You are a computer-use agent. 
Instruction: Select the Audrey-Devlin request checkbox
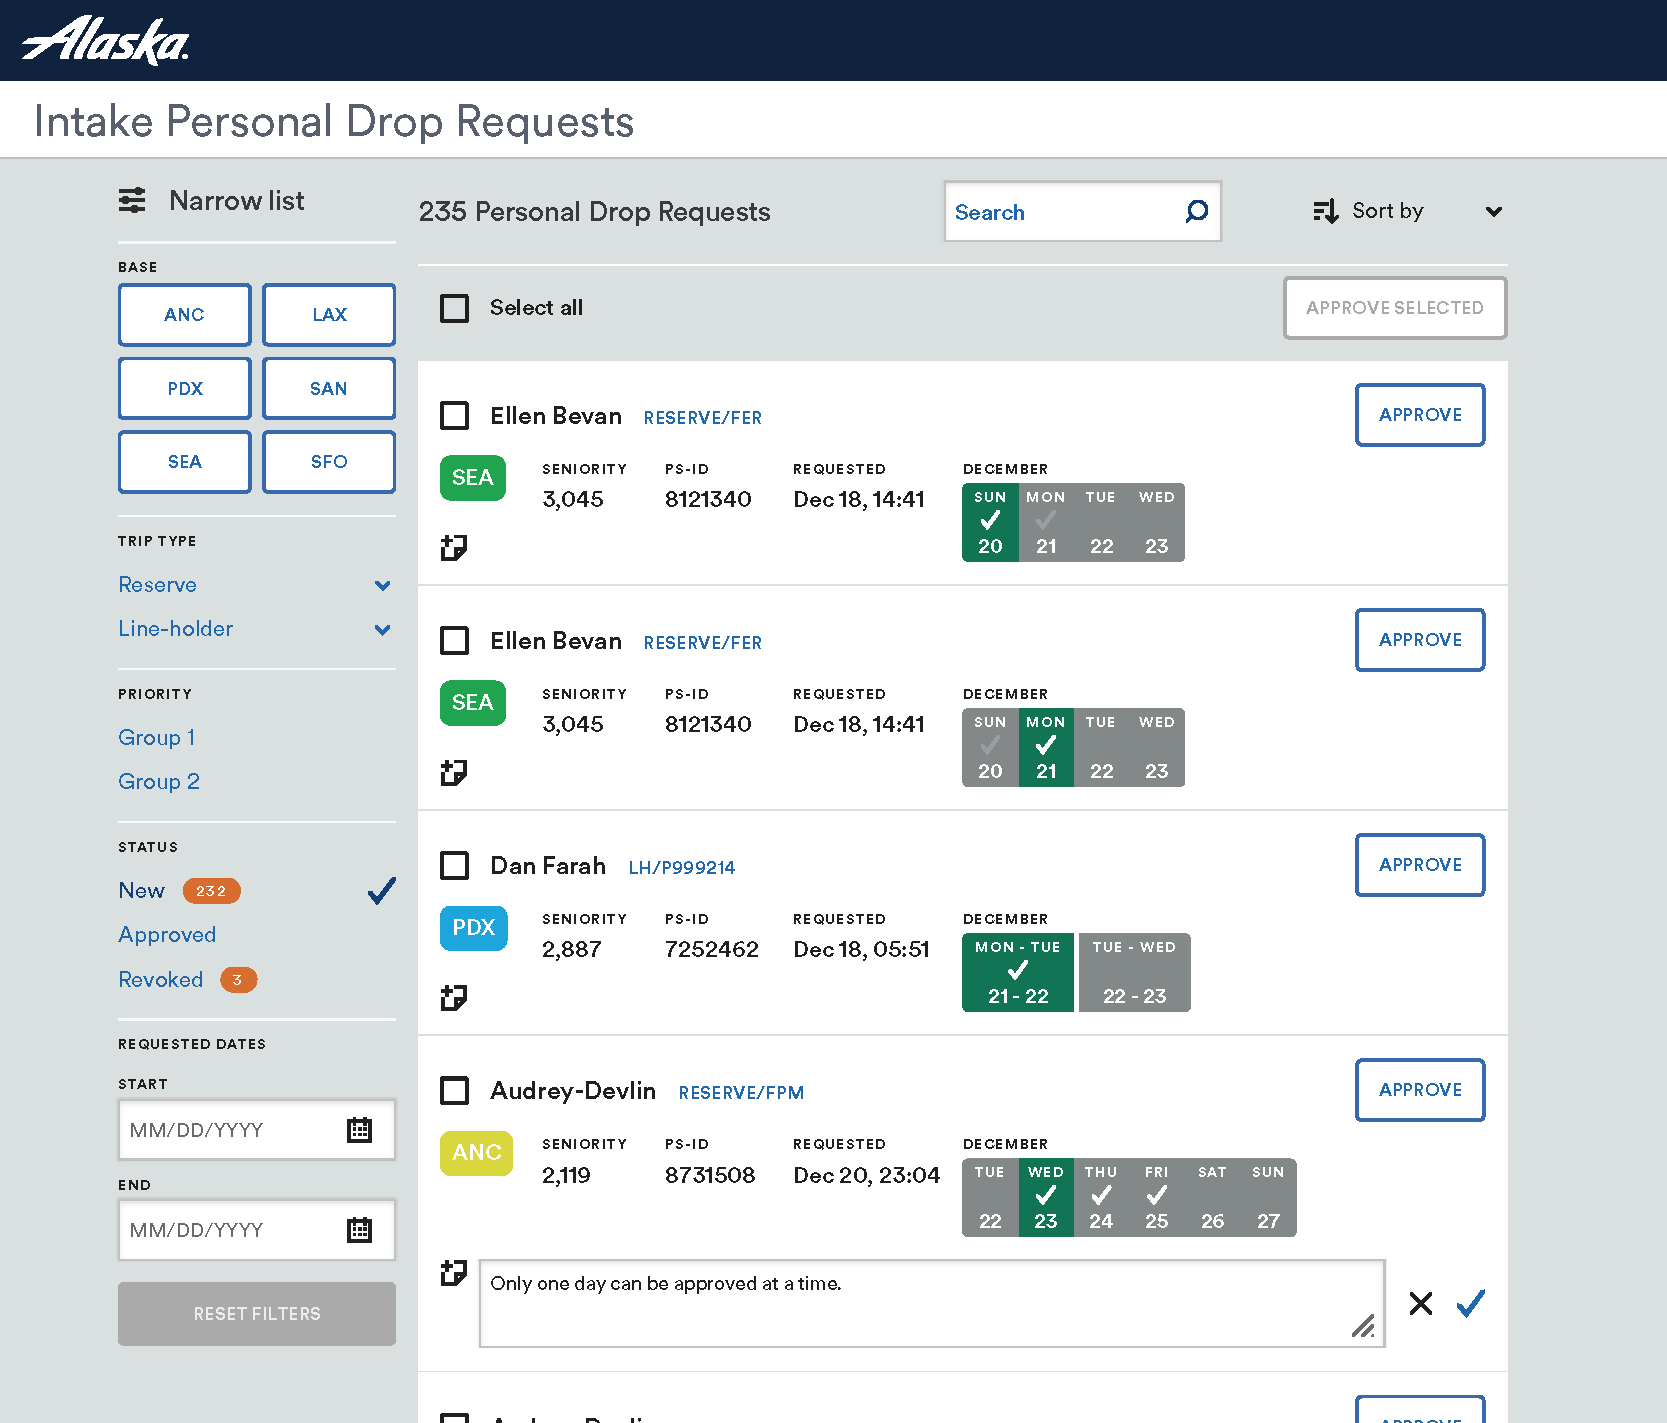coord(455,1091)
